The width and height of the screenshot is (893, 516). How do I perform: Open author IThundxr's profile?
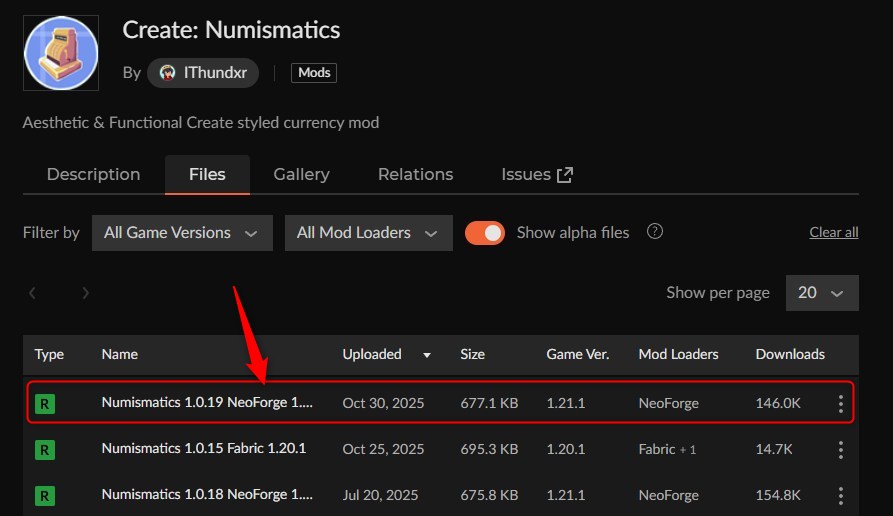tap(203, 73)
